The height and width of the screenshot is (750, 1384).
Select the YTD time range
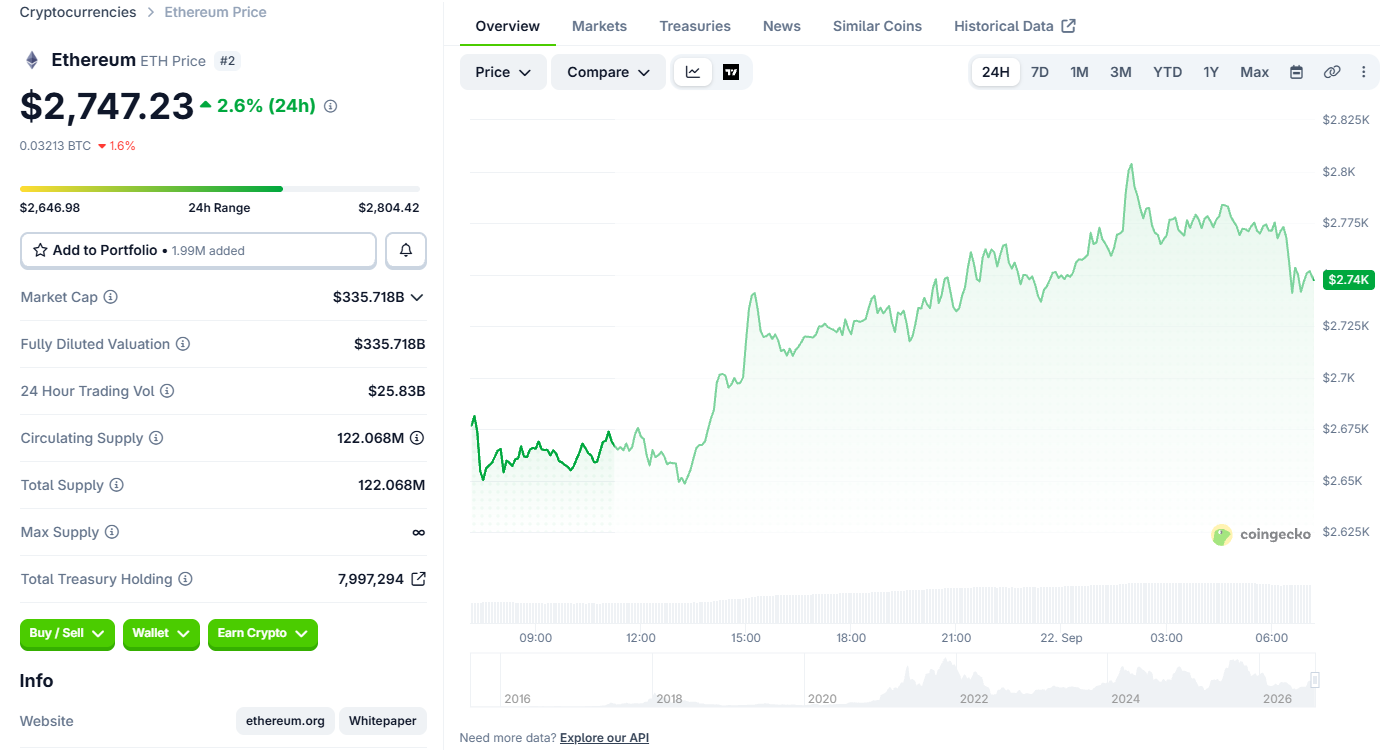[1168, 72]
